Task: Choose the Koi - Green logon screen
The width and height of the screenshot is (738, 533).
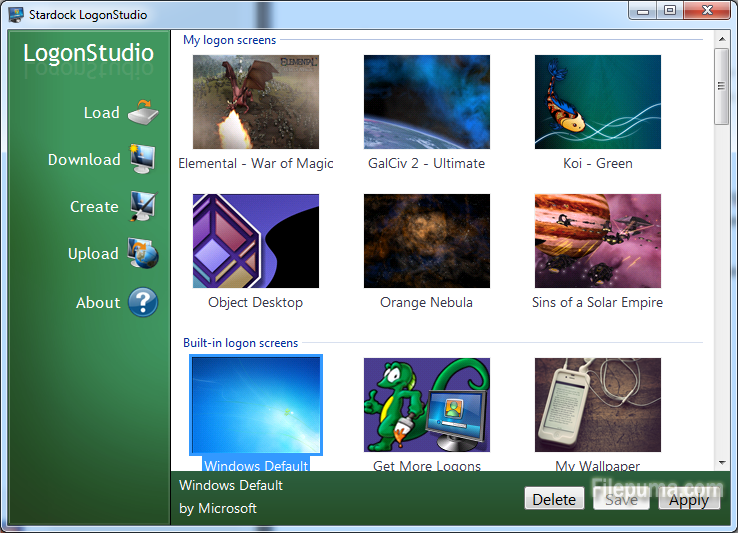Action: pyautogui.click(x=597, y=102)
